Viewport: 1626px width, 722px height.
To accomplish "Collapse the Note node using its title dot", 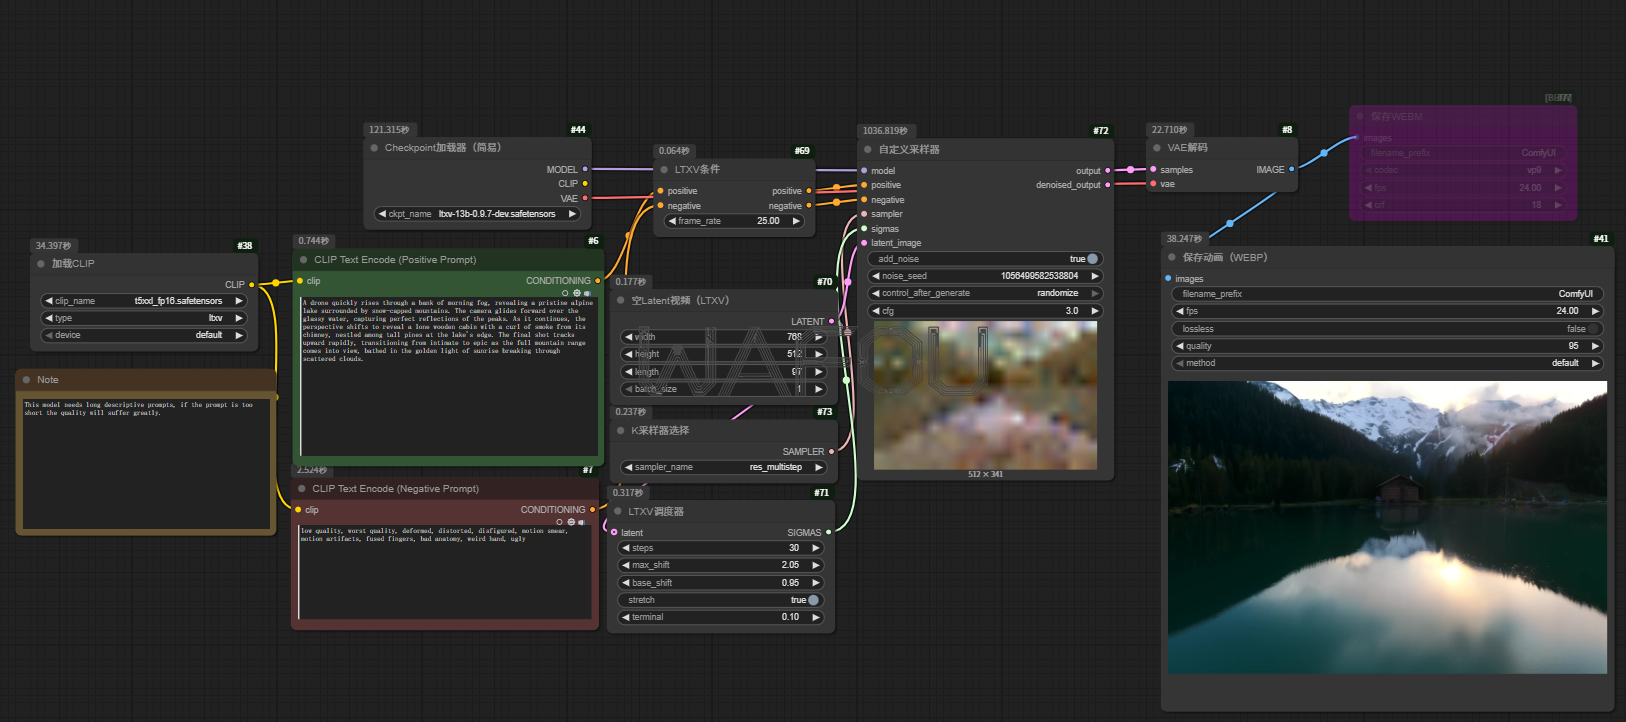I will pyautogui.click(x=26, y=380).
